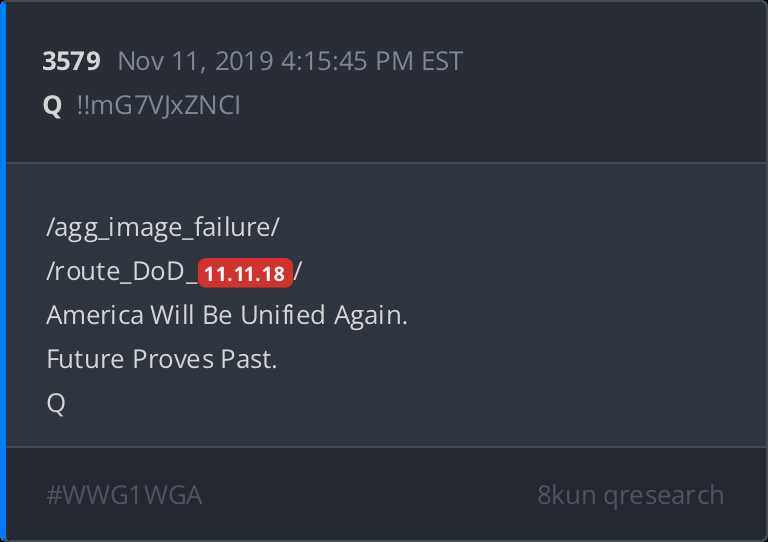Viewport: 768px width, 542px height.
Task: Click the /route_DoD_ text
Action: [121, 272]
